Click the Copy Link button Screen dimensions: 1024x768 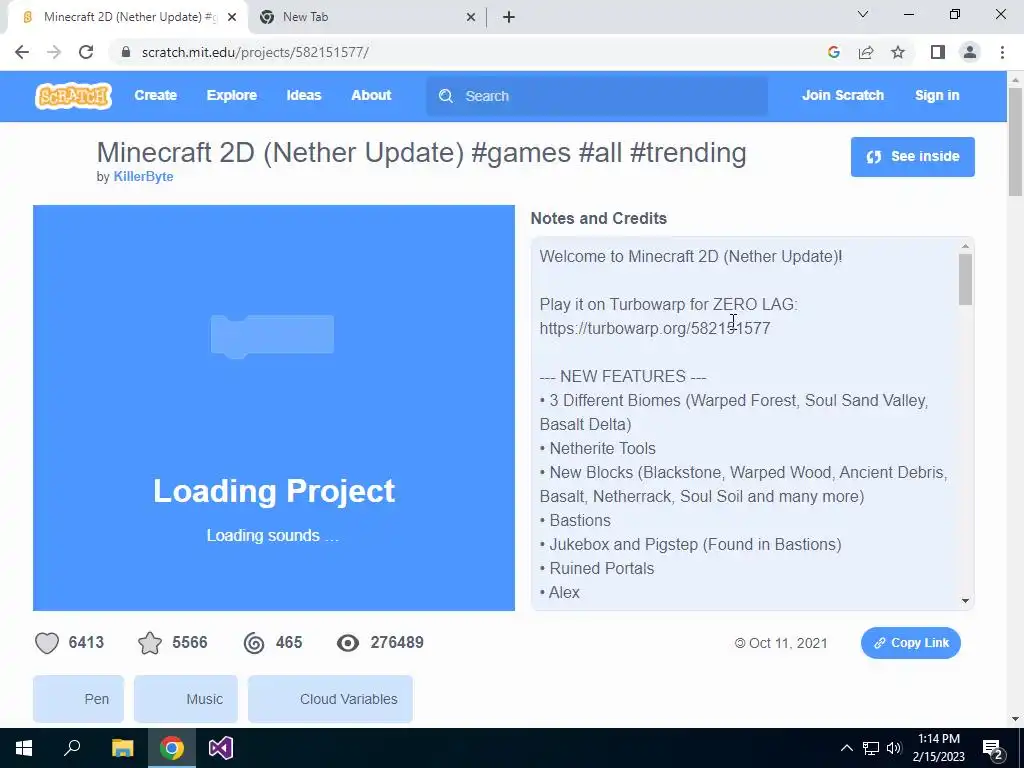click(x=910, y=643)
